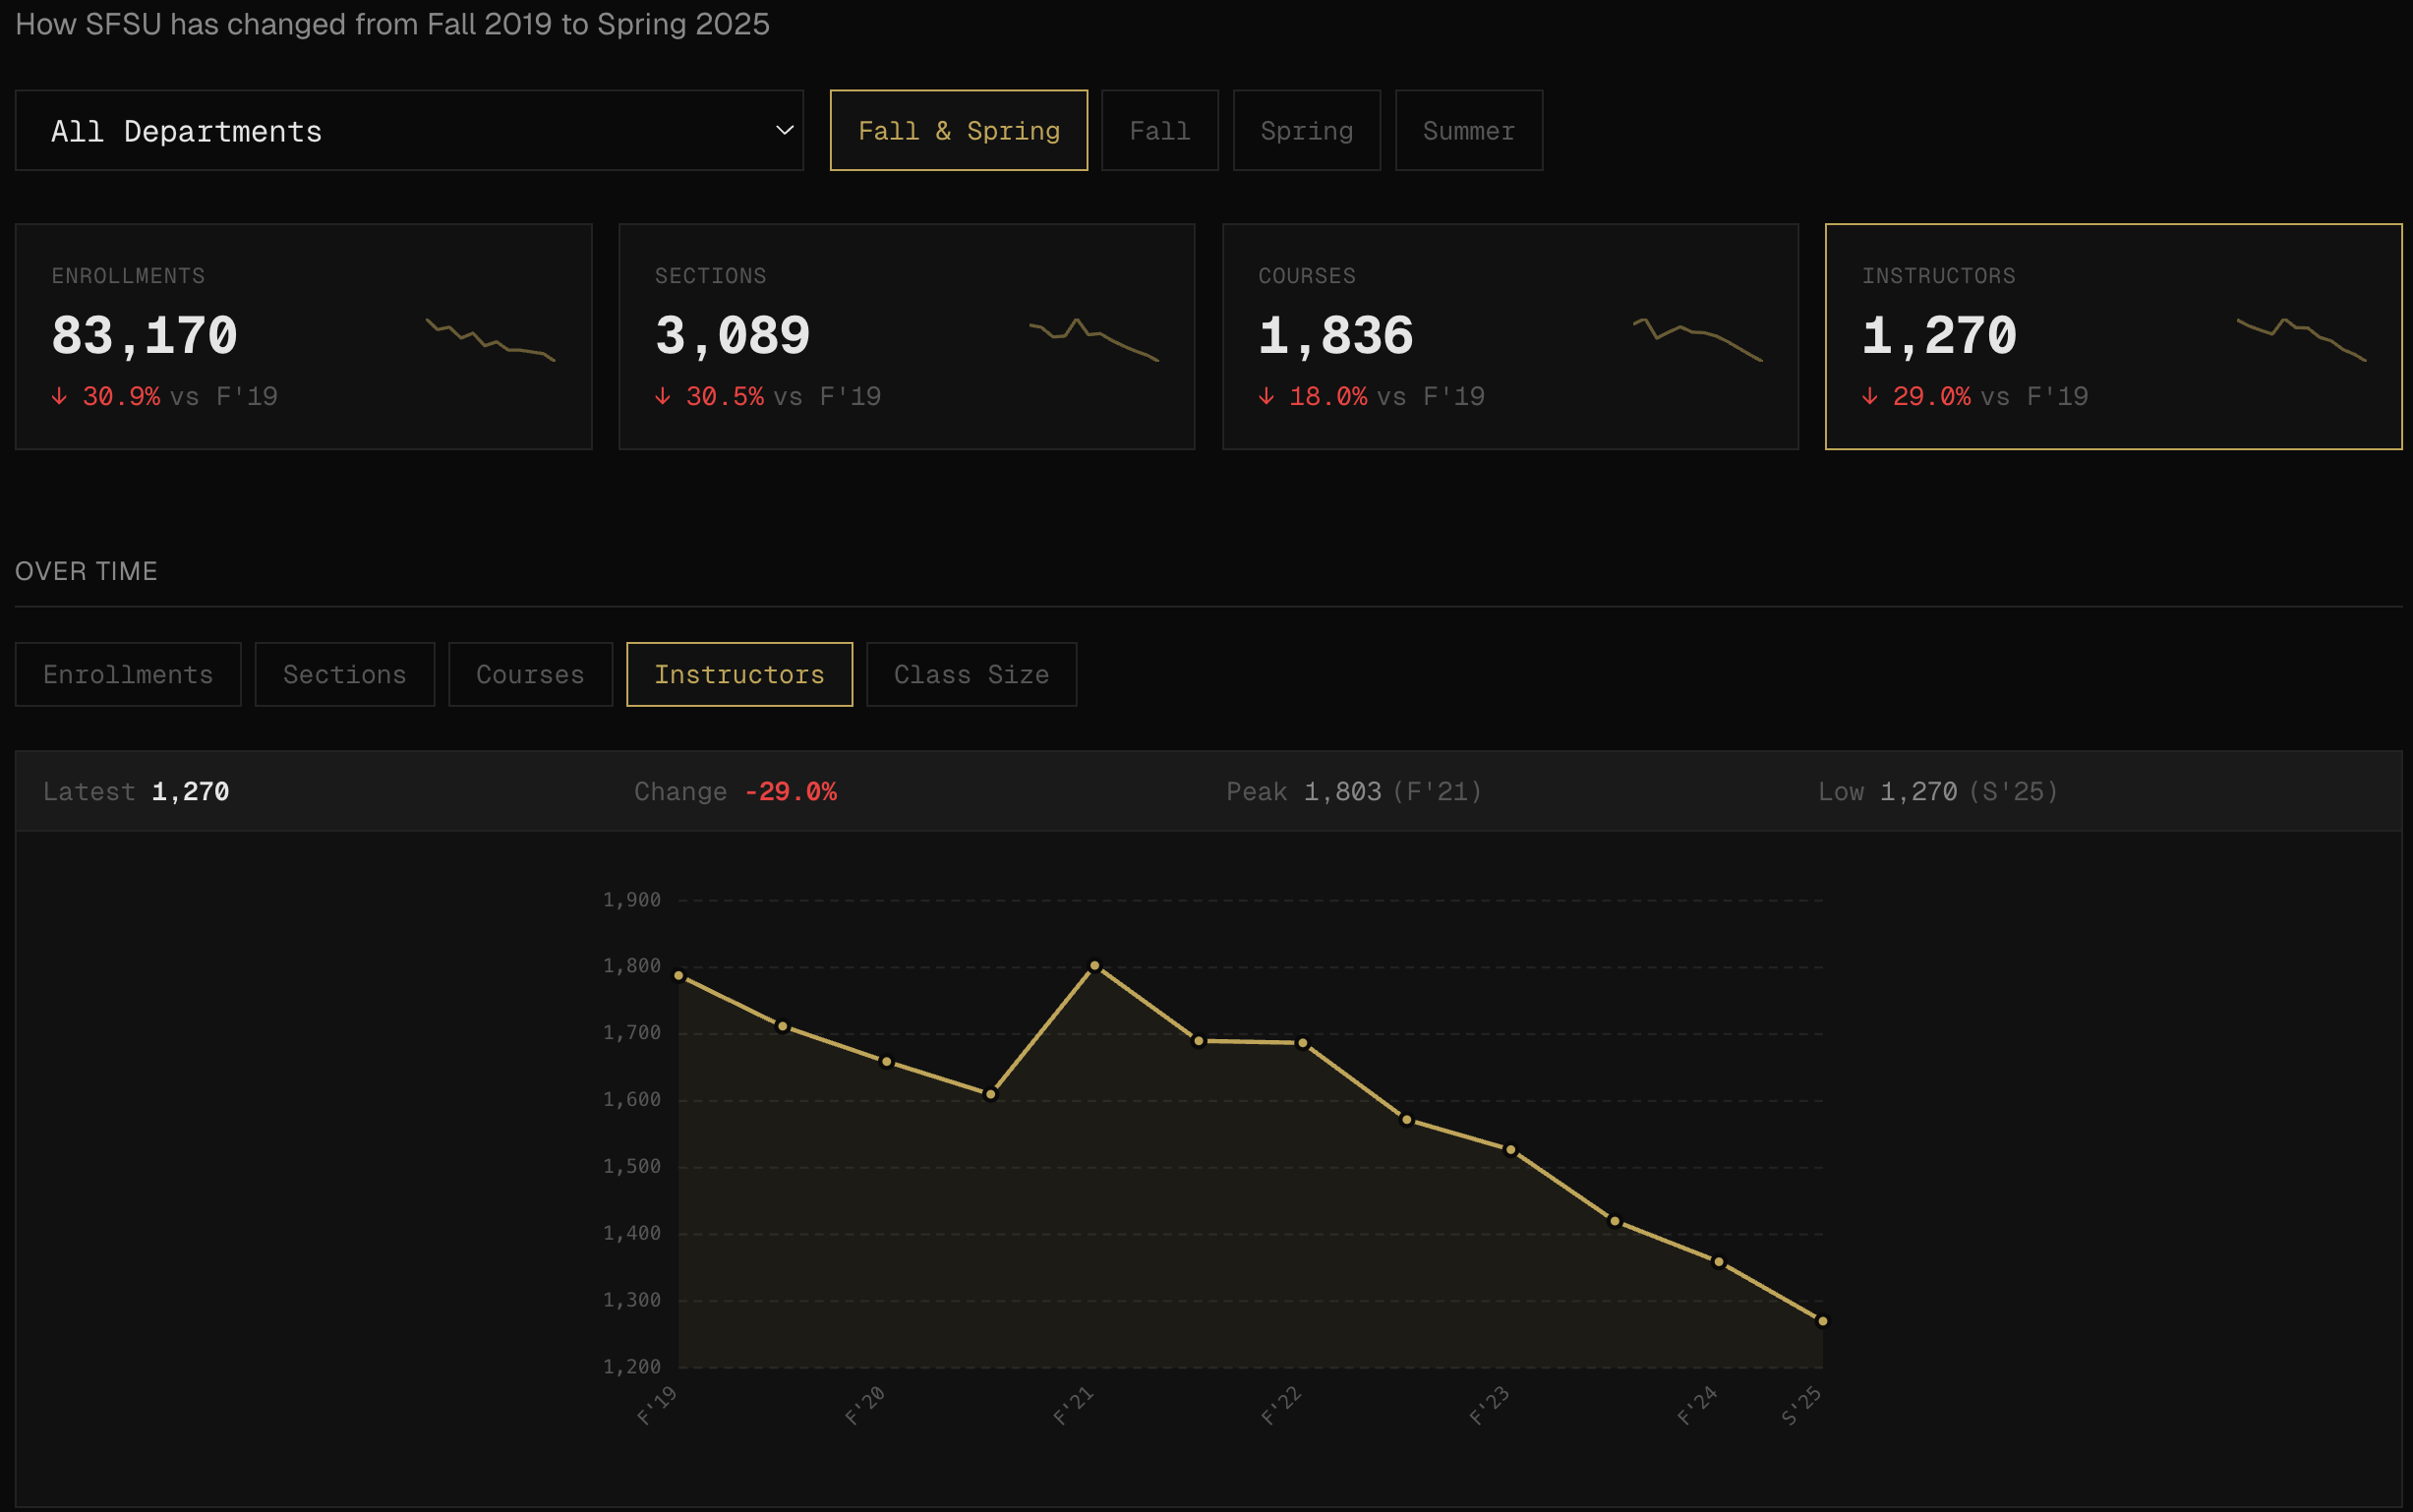Select the Enrollments summary card
The height and width of the screenshot is (1512, 2413).
(x=303, y=336)
